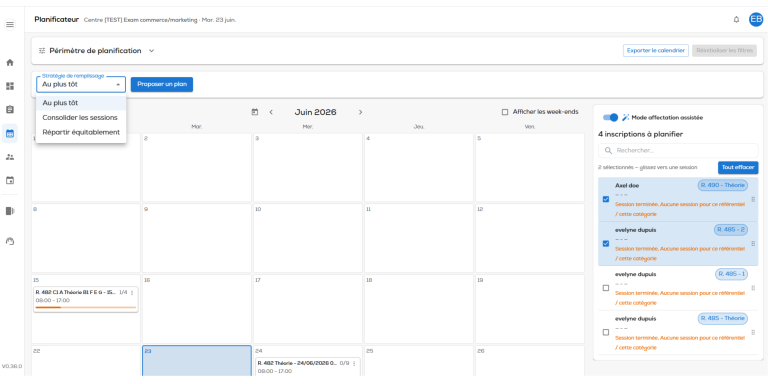Click day 19 calendar cell
Screen dimensions: 768x384
point(530,309)
